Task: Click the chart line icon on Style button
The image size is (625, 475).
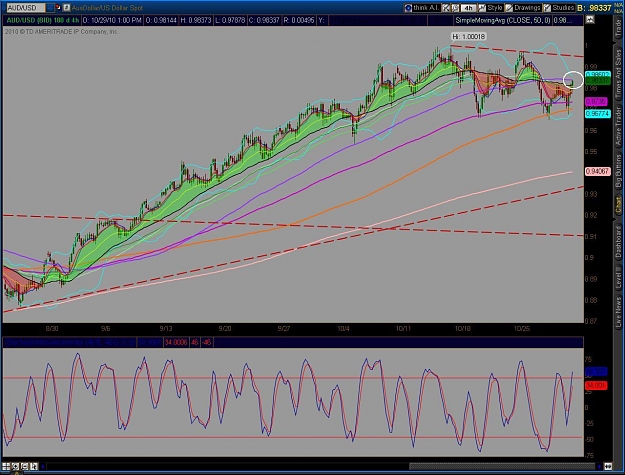Action: (x=482, y=8)
